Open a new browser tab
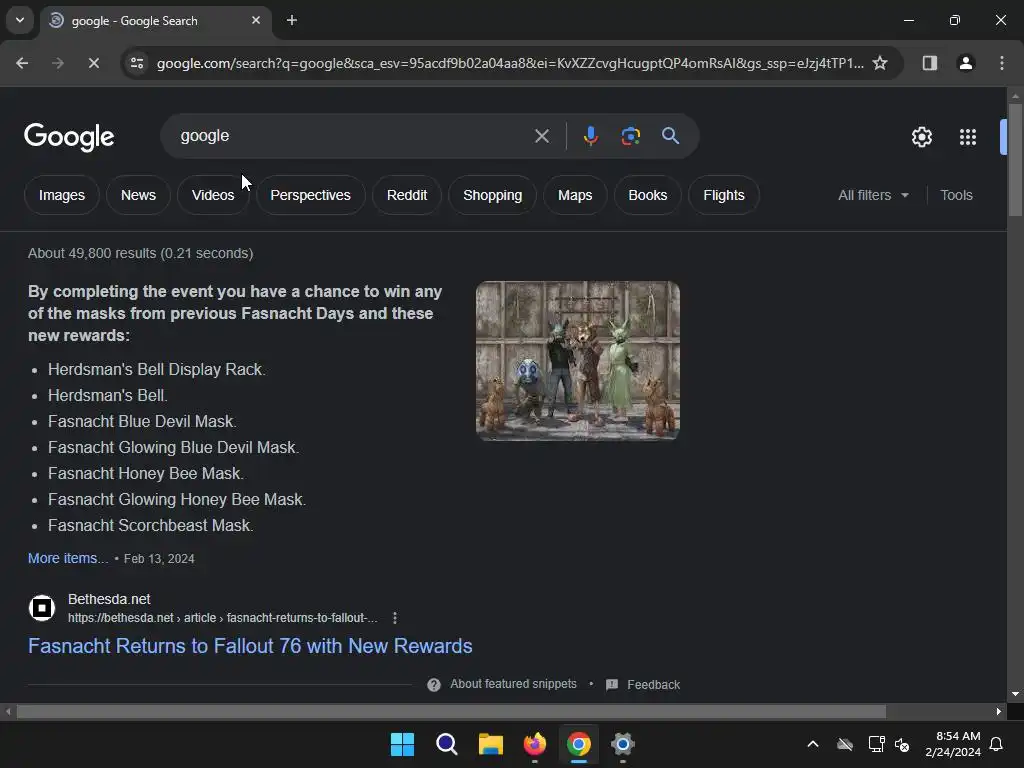The width and height of the screenshot is (1024, 768). pyautogui.click(x=292, y=20)
